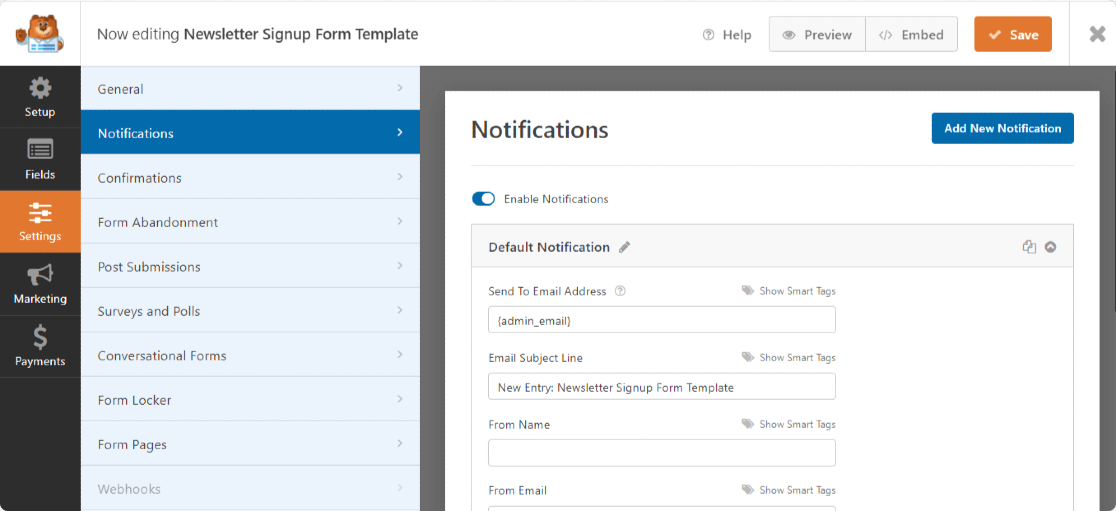The height and width of the screenshot is (511, 1116).
Task: Open General settings section
Action: 251,89
